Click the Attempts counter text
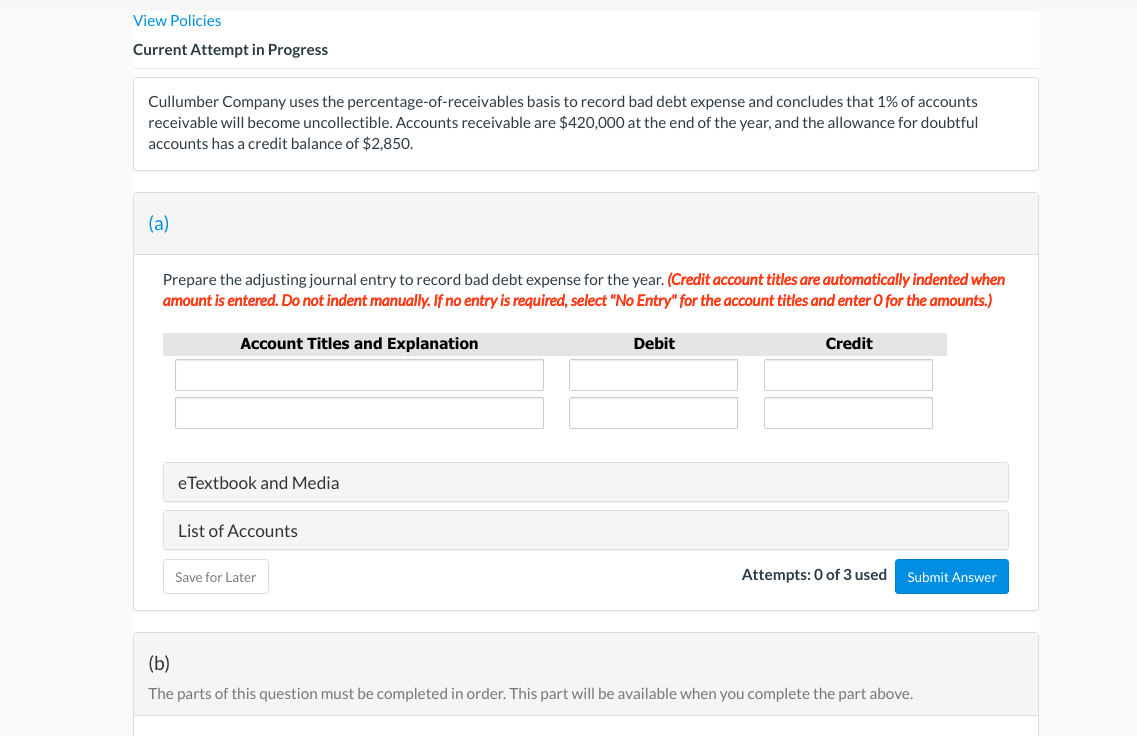This screenshot has height=736, width=1137. (x=814, y=575)
